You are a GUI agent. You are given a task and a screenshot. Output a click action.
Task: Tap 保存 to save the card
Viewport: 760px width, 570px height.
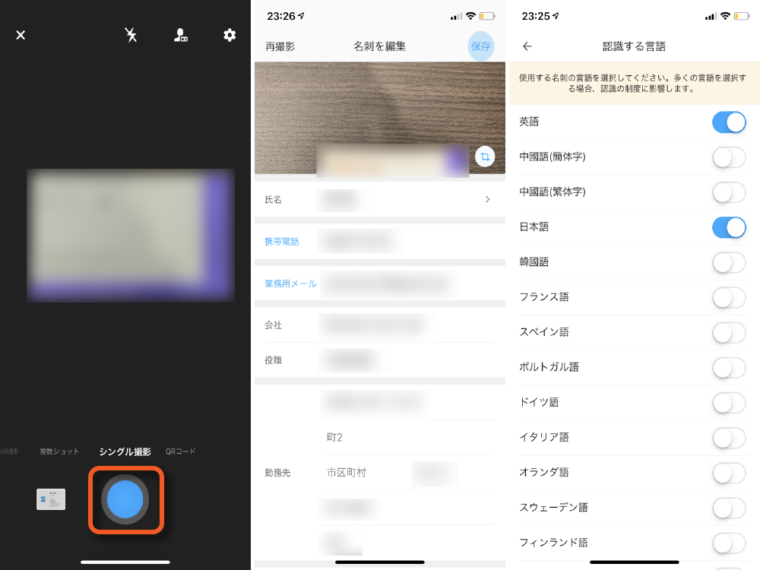pos(480,46)
